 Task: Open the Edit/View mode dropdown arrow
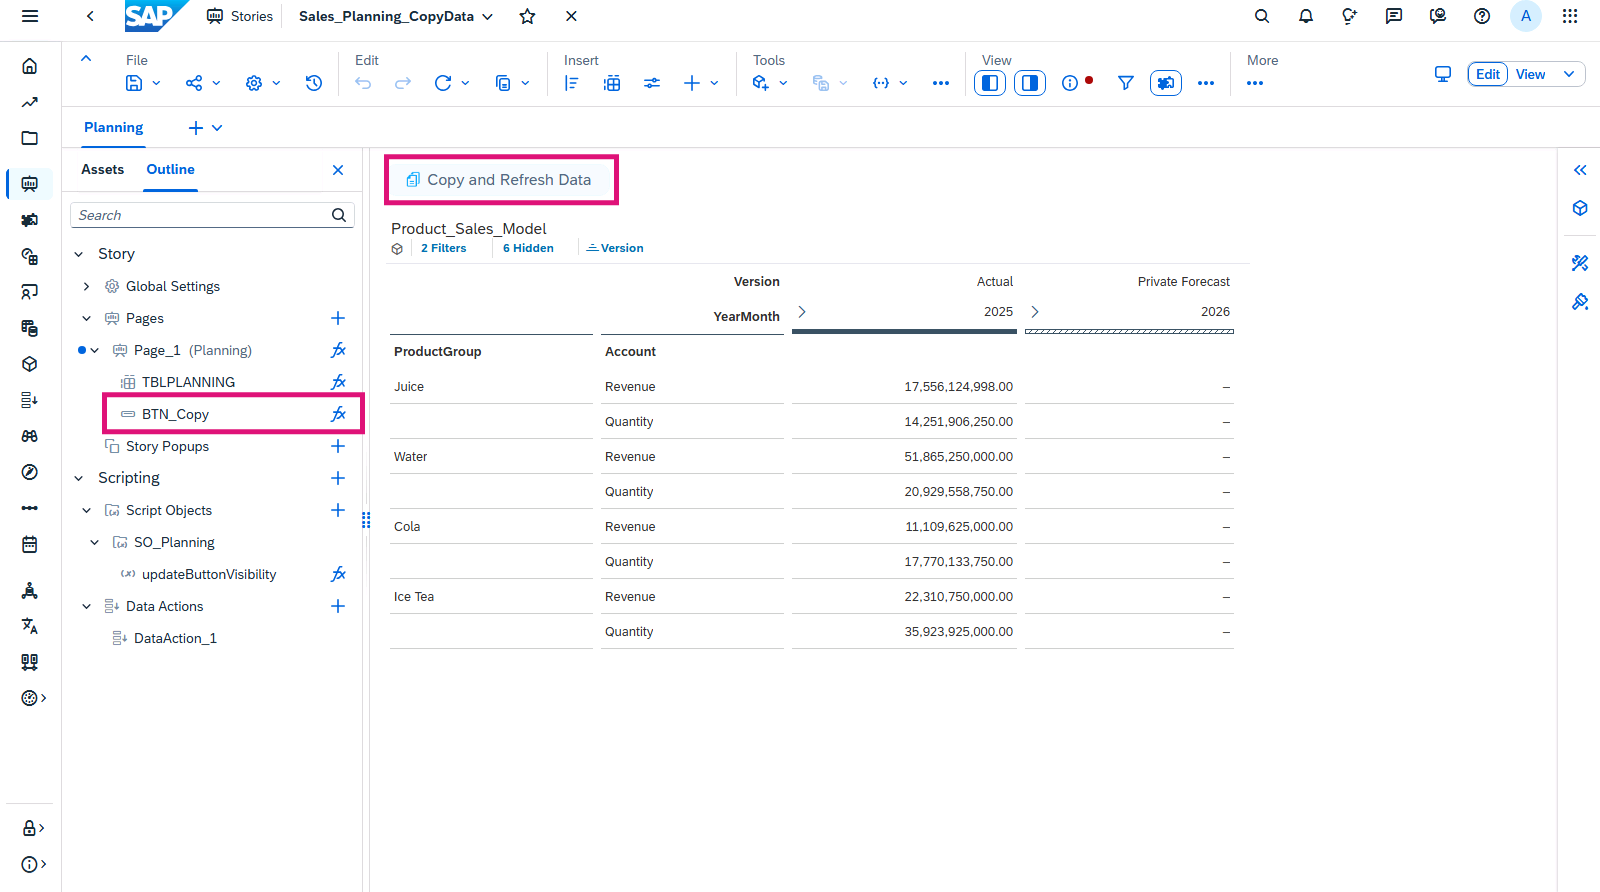tap(1569, 74)
